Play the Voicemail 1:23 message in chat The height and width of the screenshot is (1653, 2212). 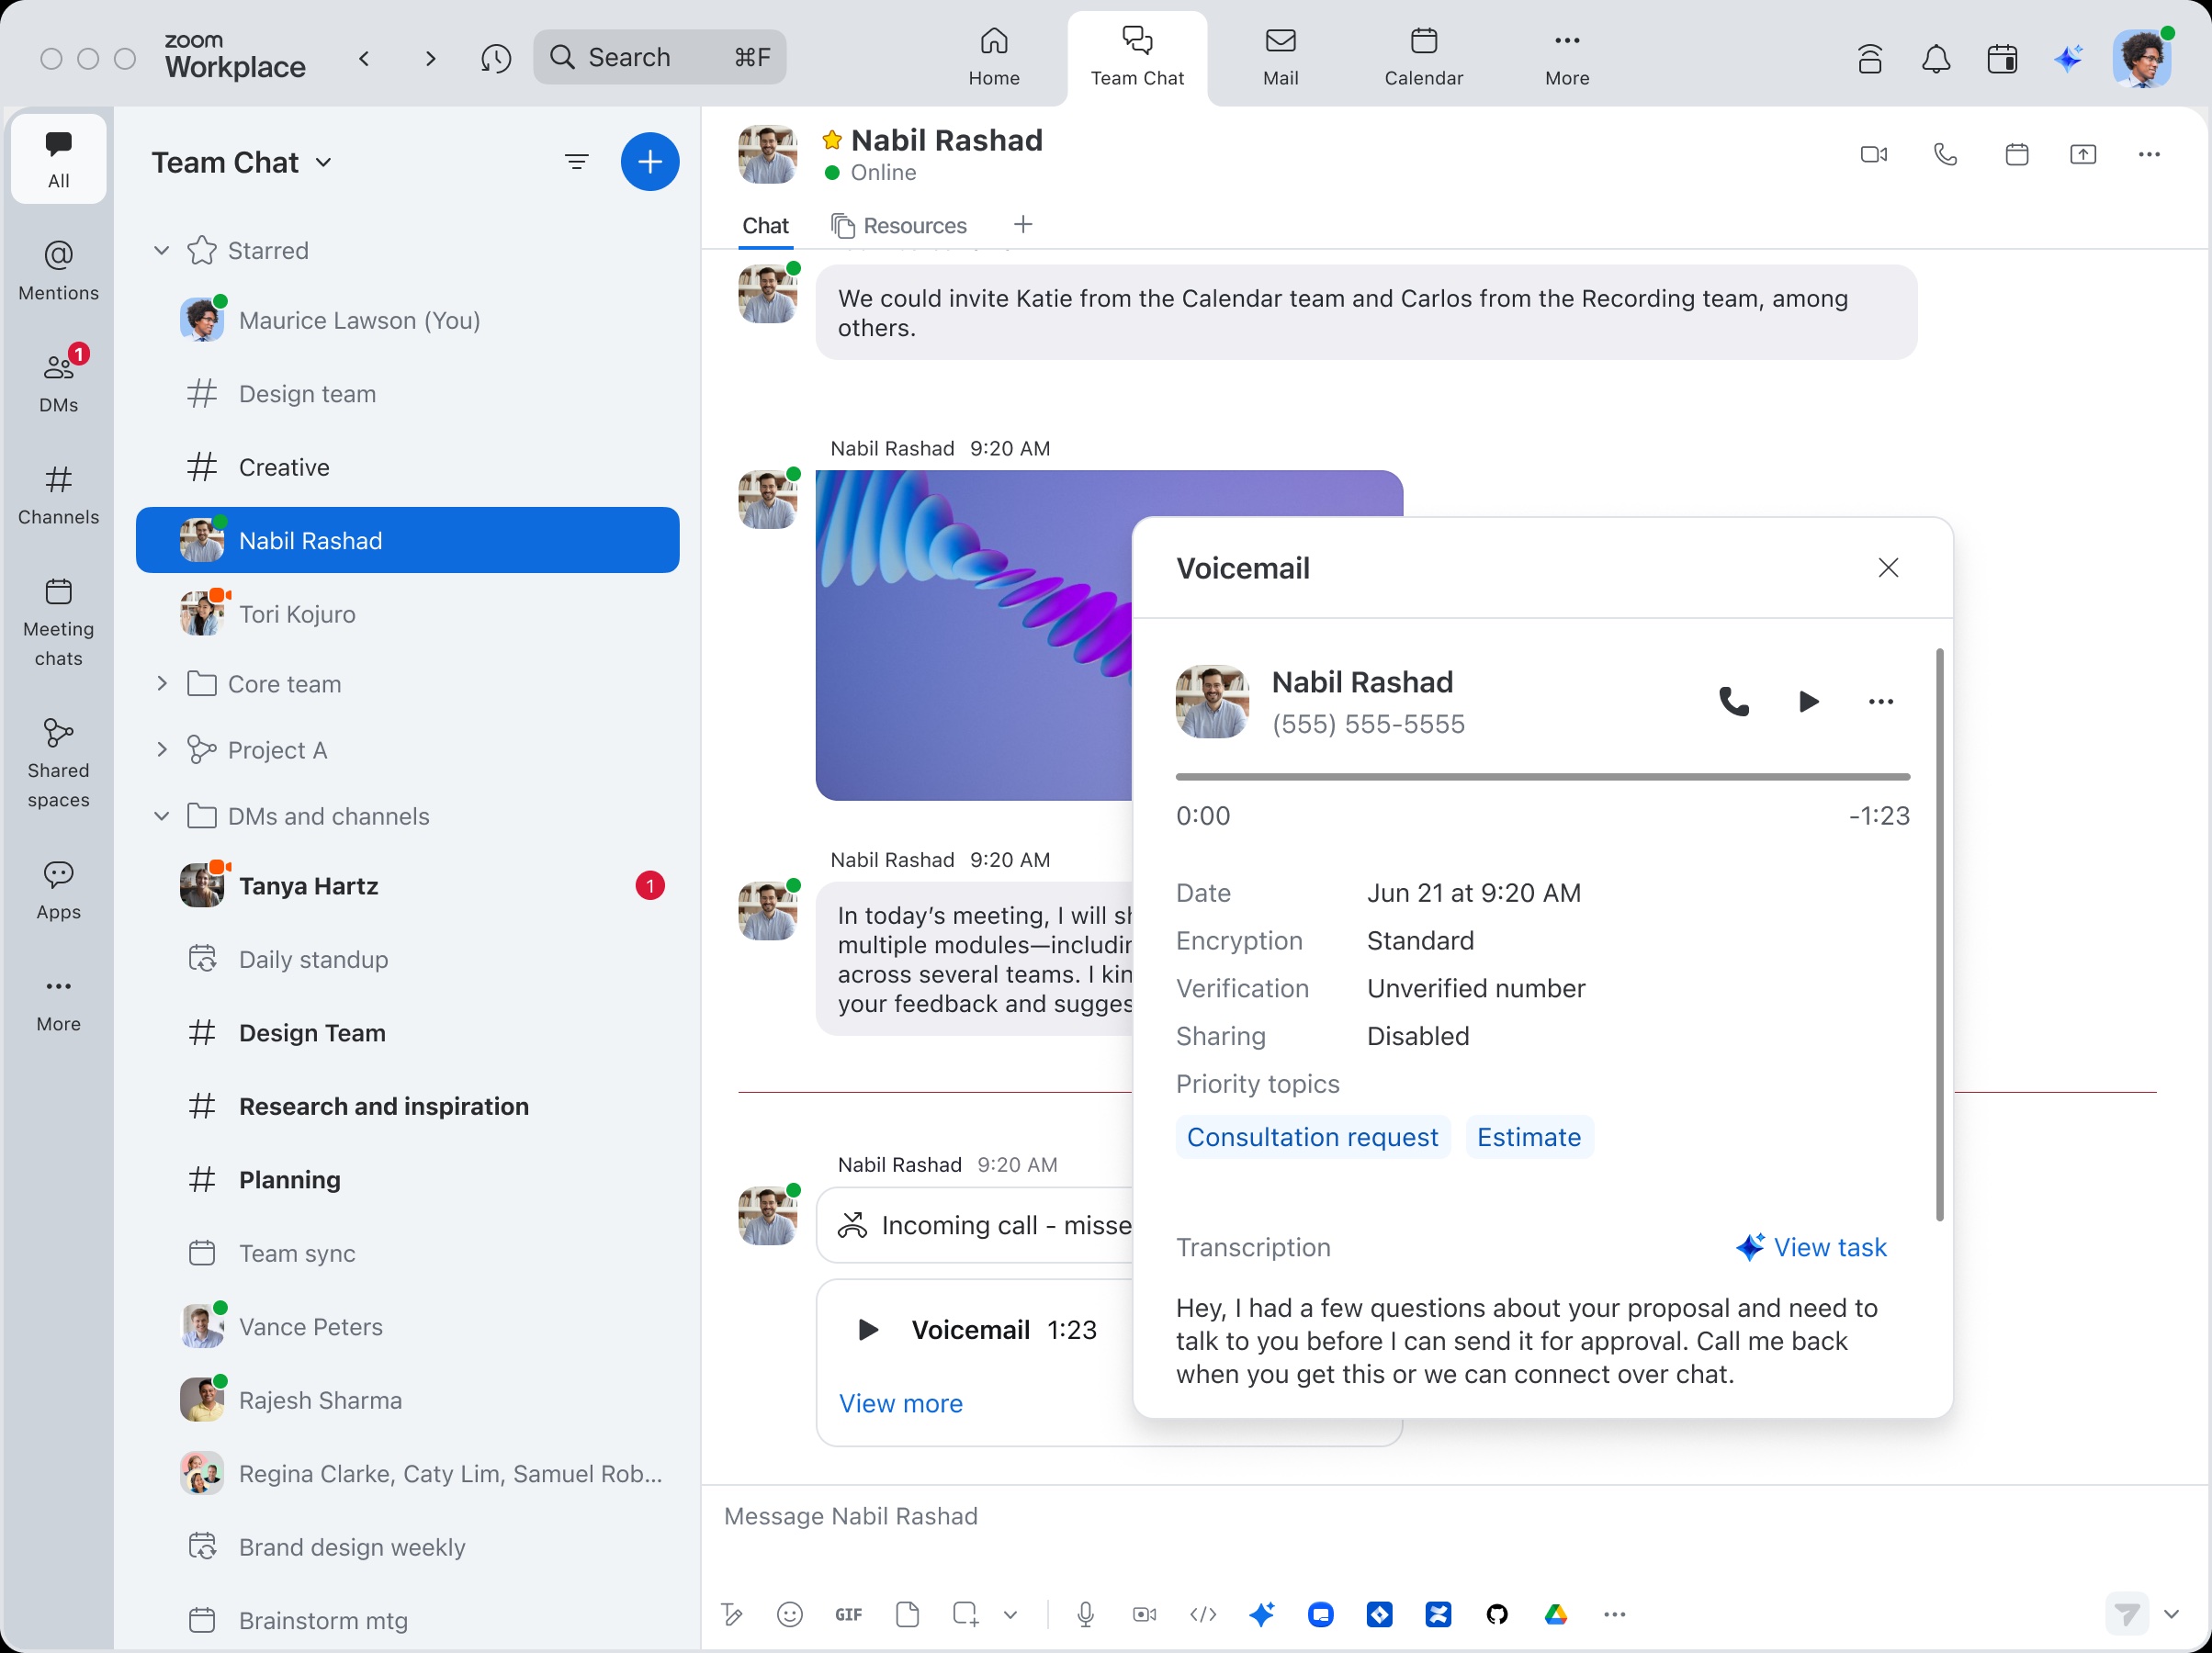click(868, 1329)
